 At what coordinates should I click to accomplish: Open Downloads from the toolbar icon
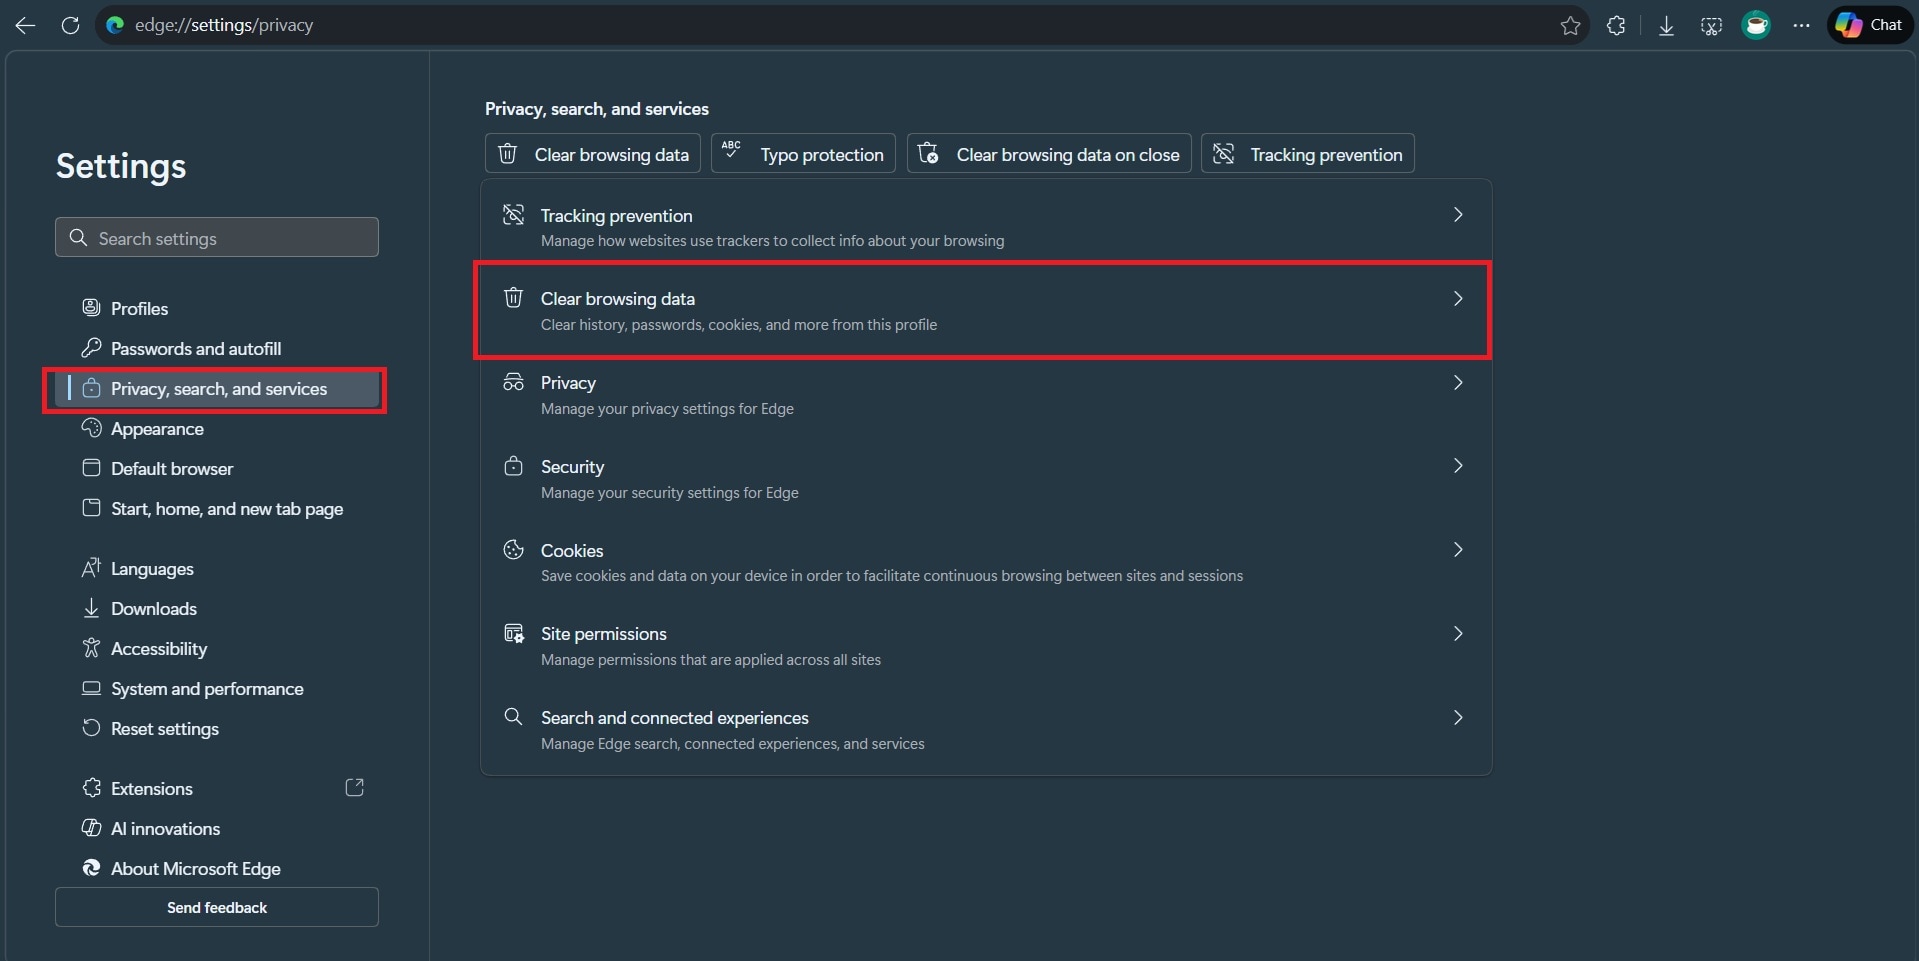[1665, 25]
